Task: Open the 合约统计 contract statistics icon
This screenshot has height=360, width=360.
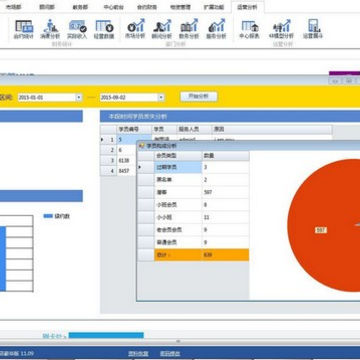Action: pos(24,30)
